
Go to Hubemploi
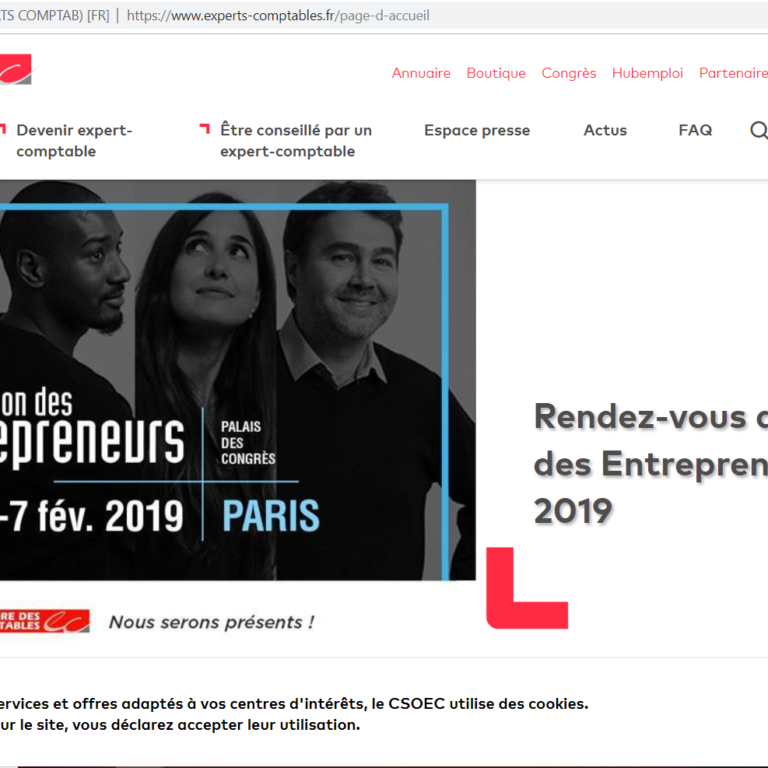pos(648,73)
